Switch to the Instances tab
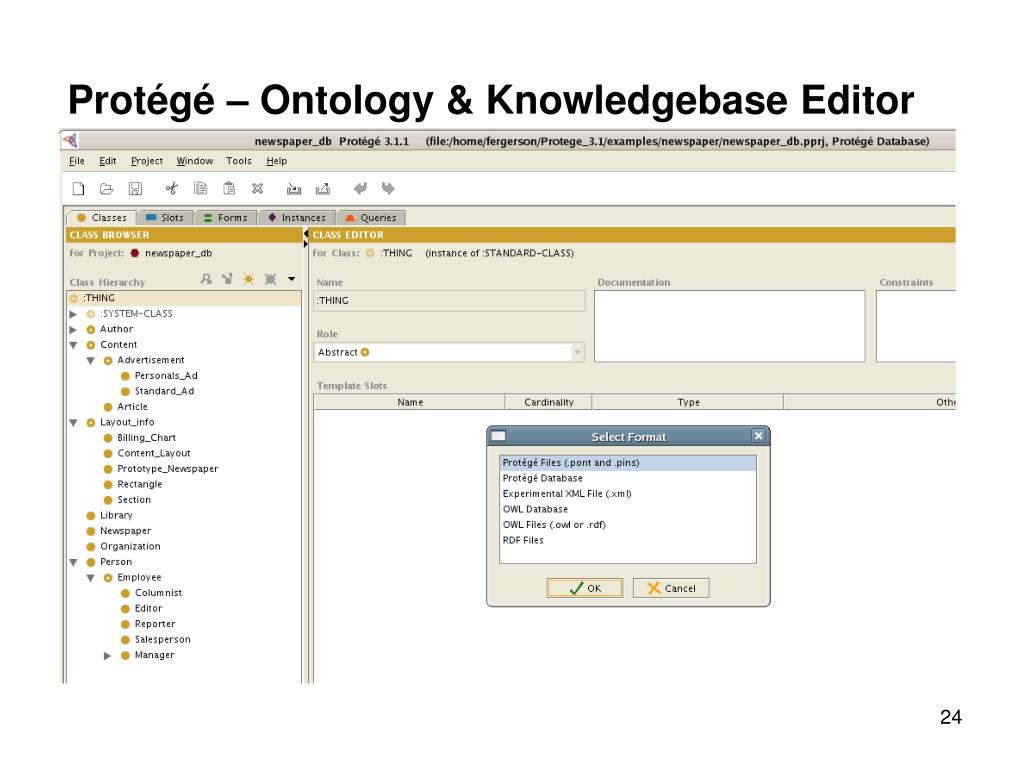The height and width of the screenshot is (768, 1024). (296, 217)
